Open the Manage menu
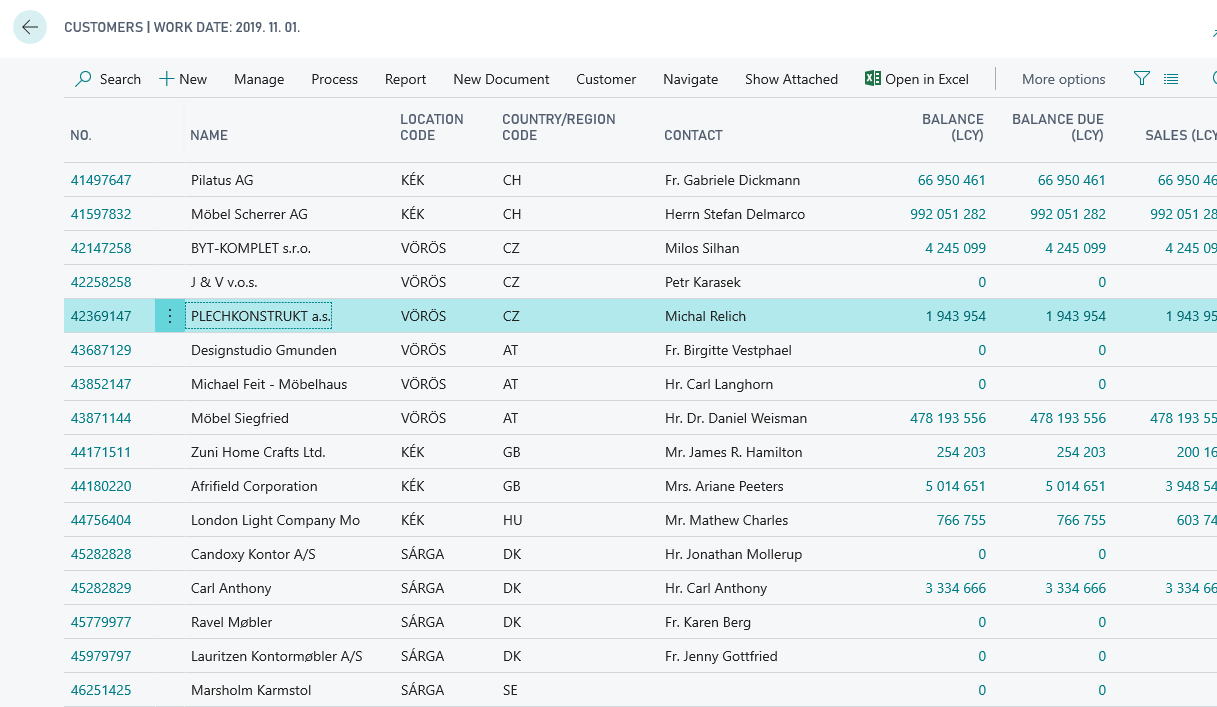Screen dimensions: 1217x707 [259, 79]
